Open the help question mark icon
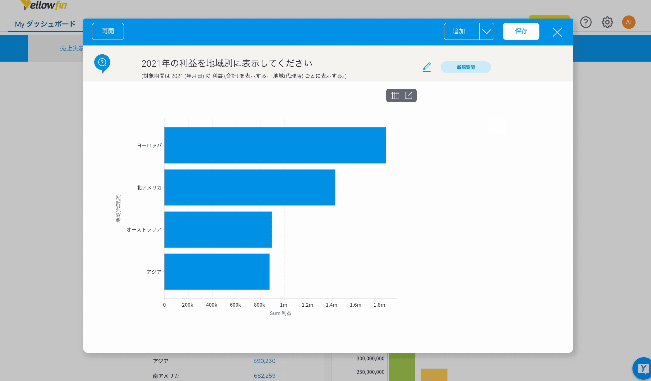 click(x=585, y=22)
